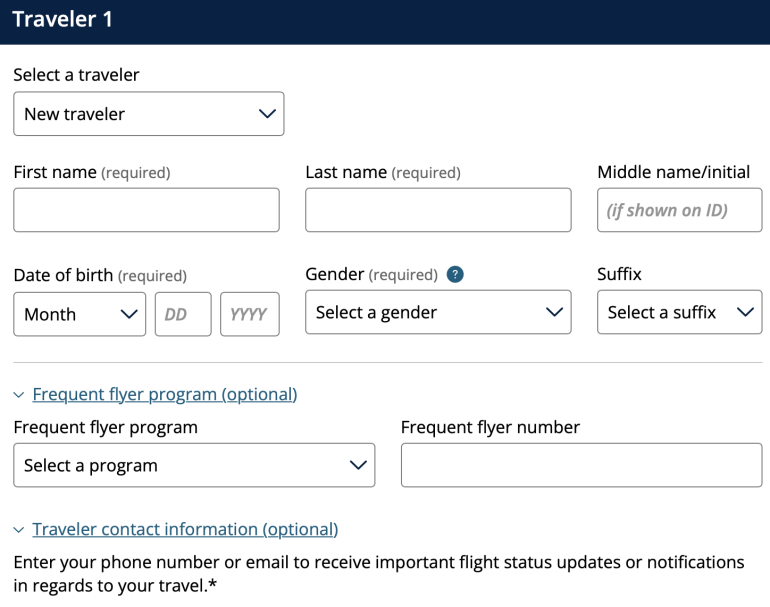Focus the Middle name/initial field
This screenshot has height=607, width=770.
(679, 210)
